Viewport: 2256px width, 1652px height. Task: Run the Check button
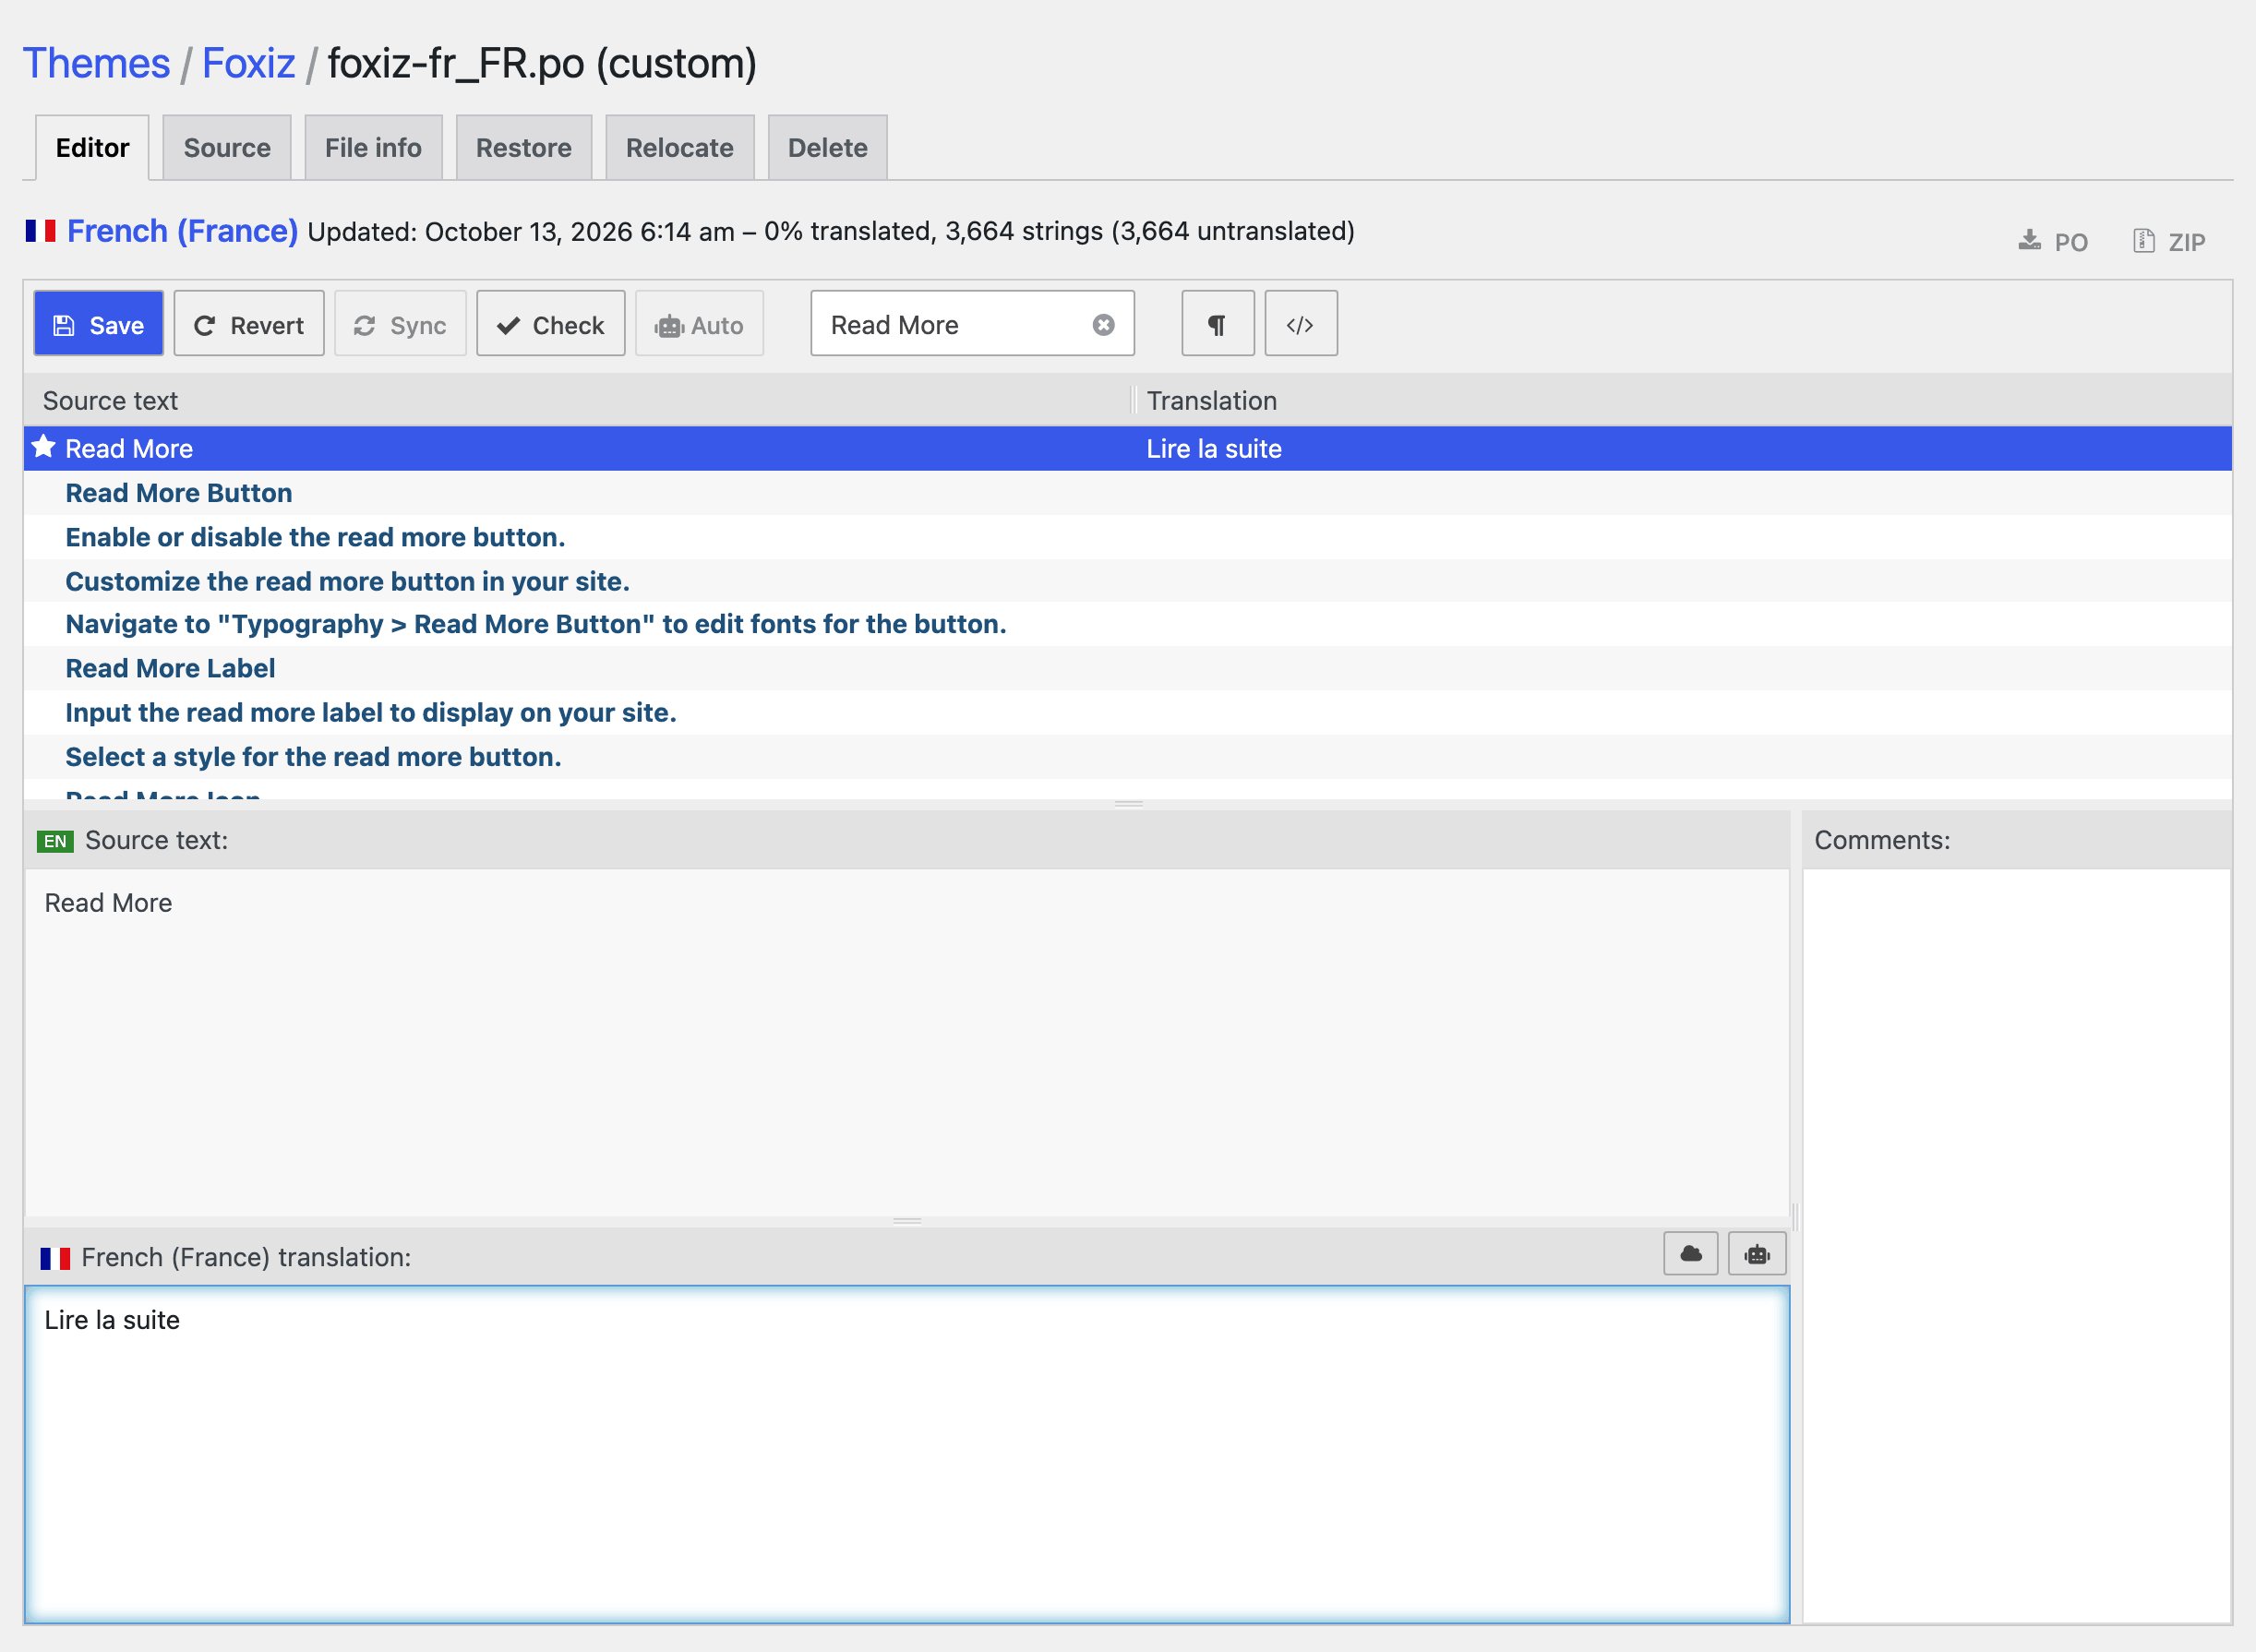pyautogui.click(x=550, y=324)
